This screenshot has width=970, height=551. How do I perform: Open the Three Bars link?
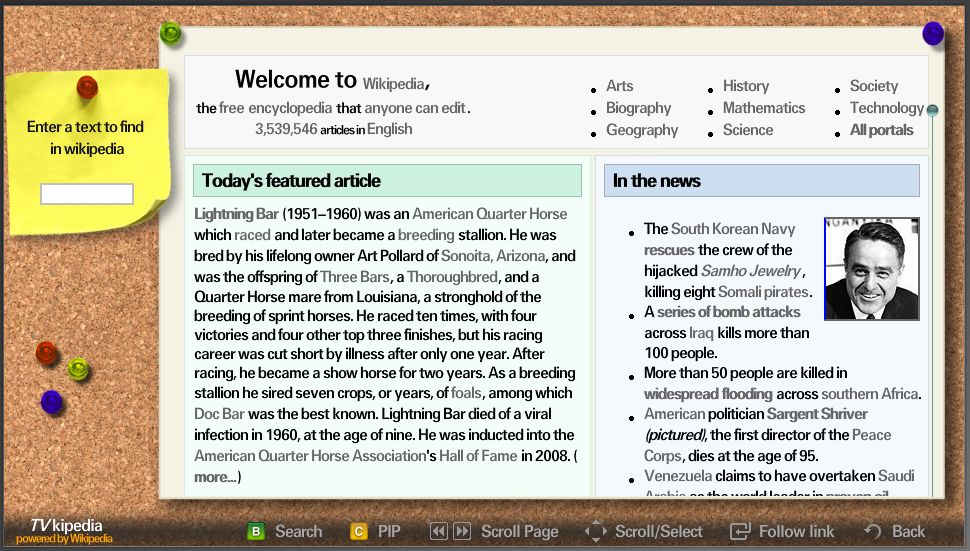[355, 277]
